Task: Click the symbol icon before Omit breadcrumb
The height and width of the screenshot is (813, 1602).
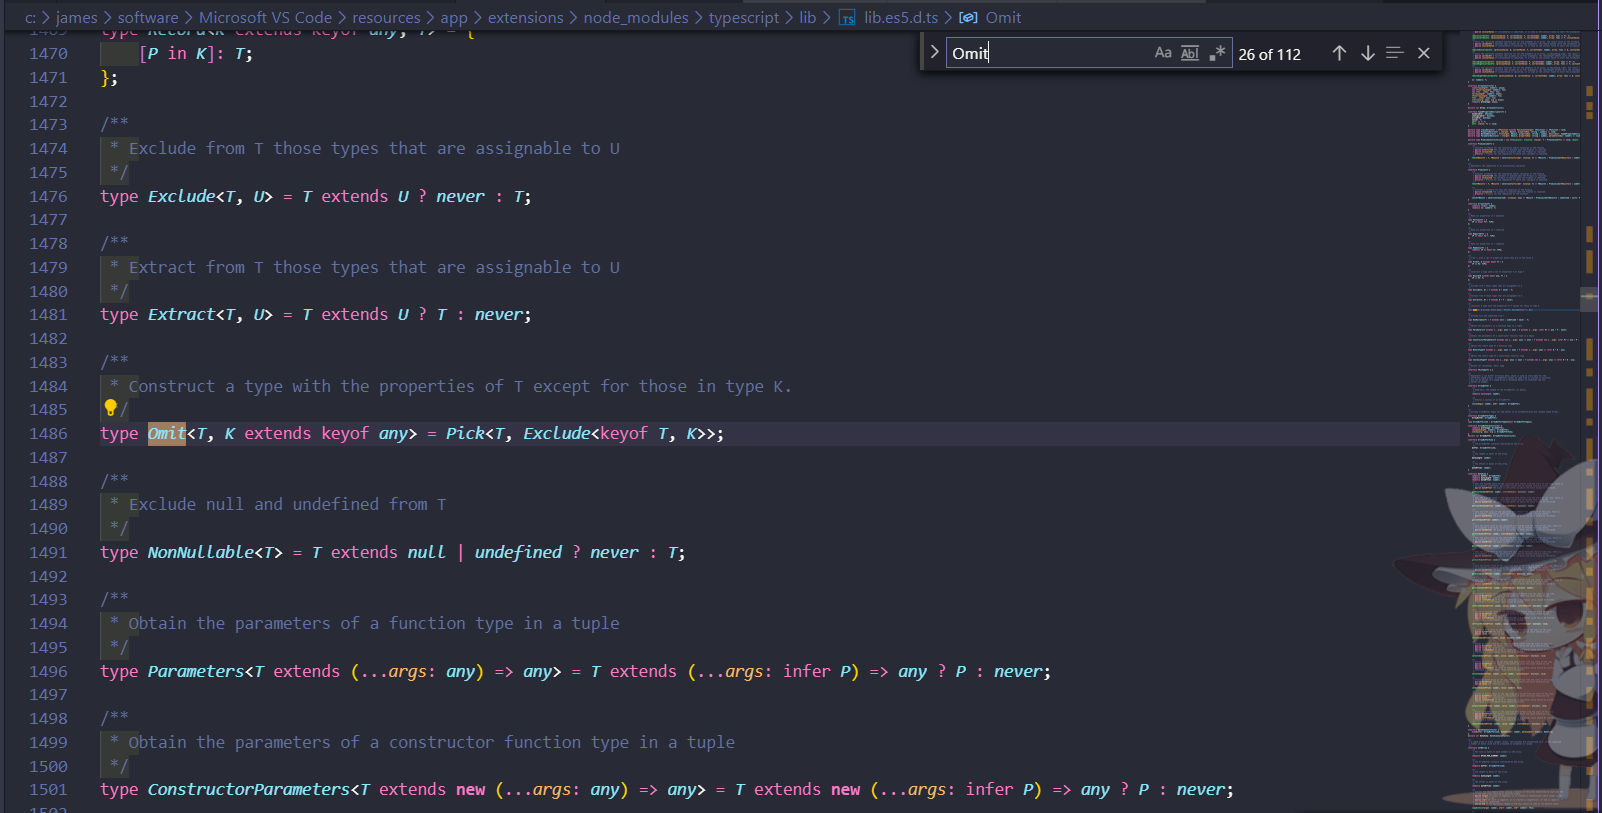Action: (968, 17)
